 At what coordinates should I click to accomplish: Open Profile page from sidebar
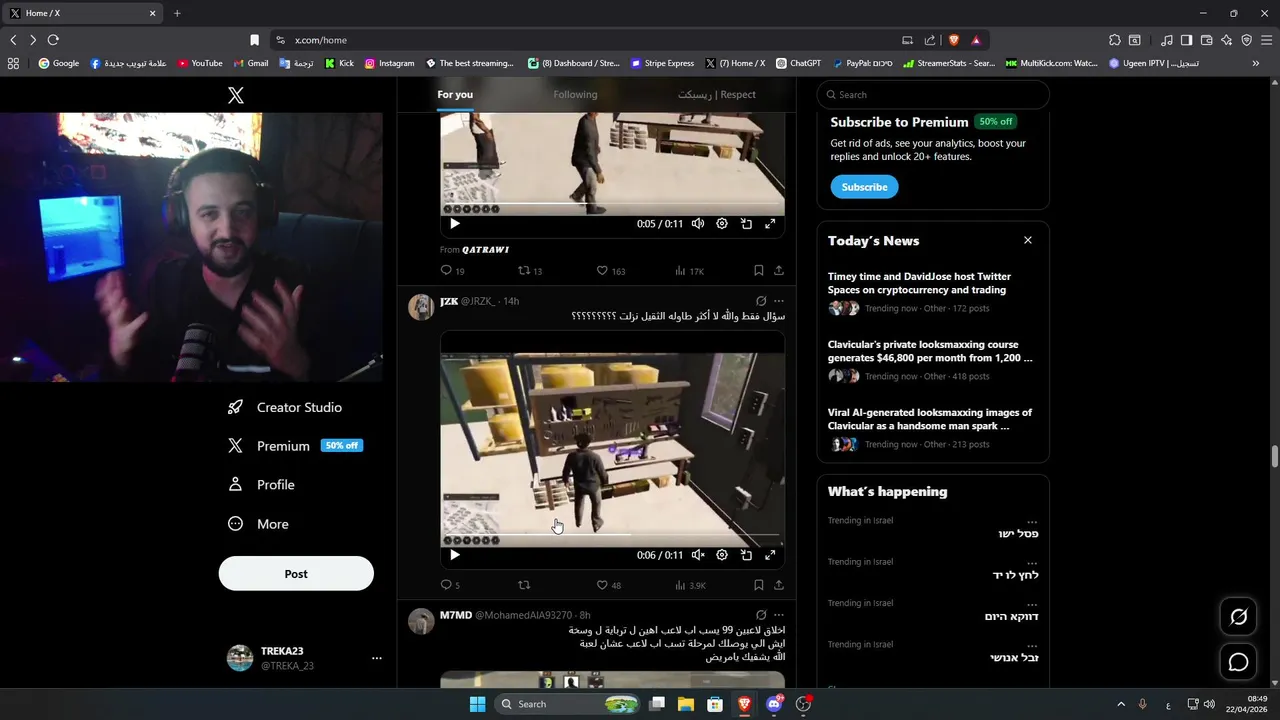[261, 485]
